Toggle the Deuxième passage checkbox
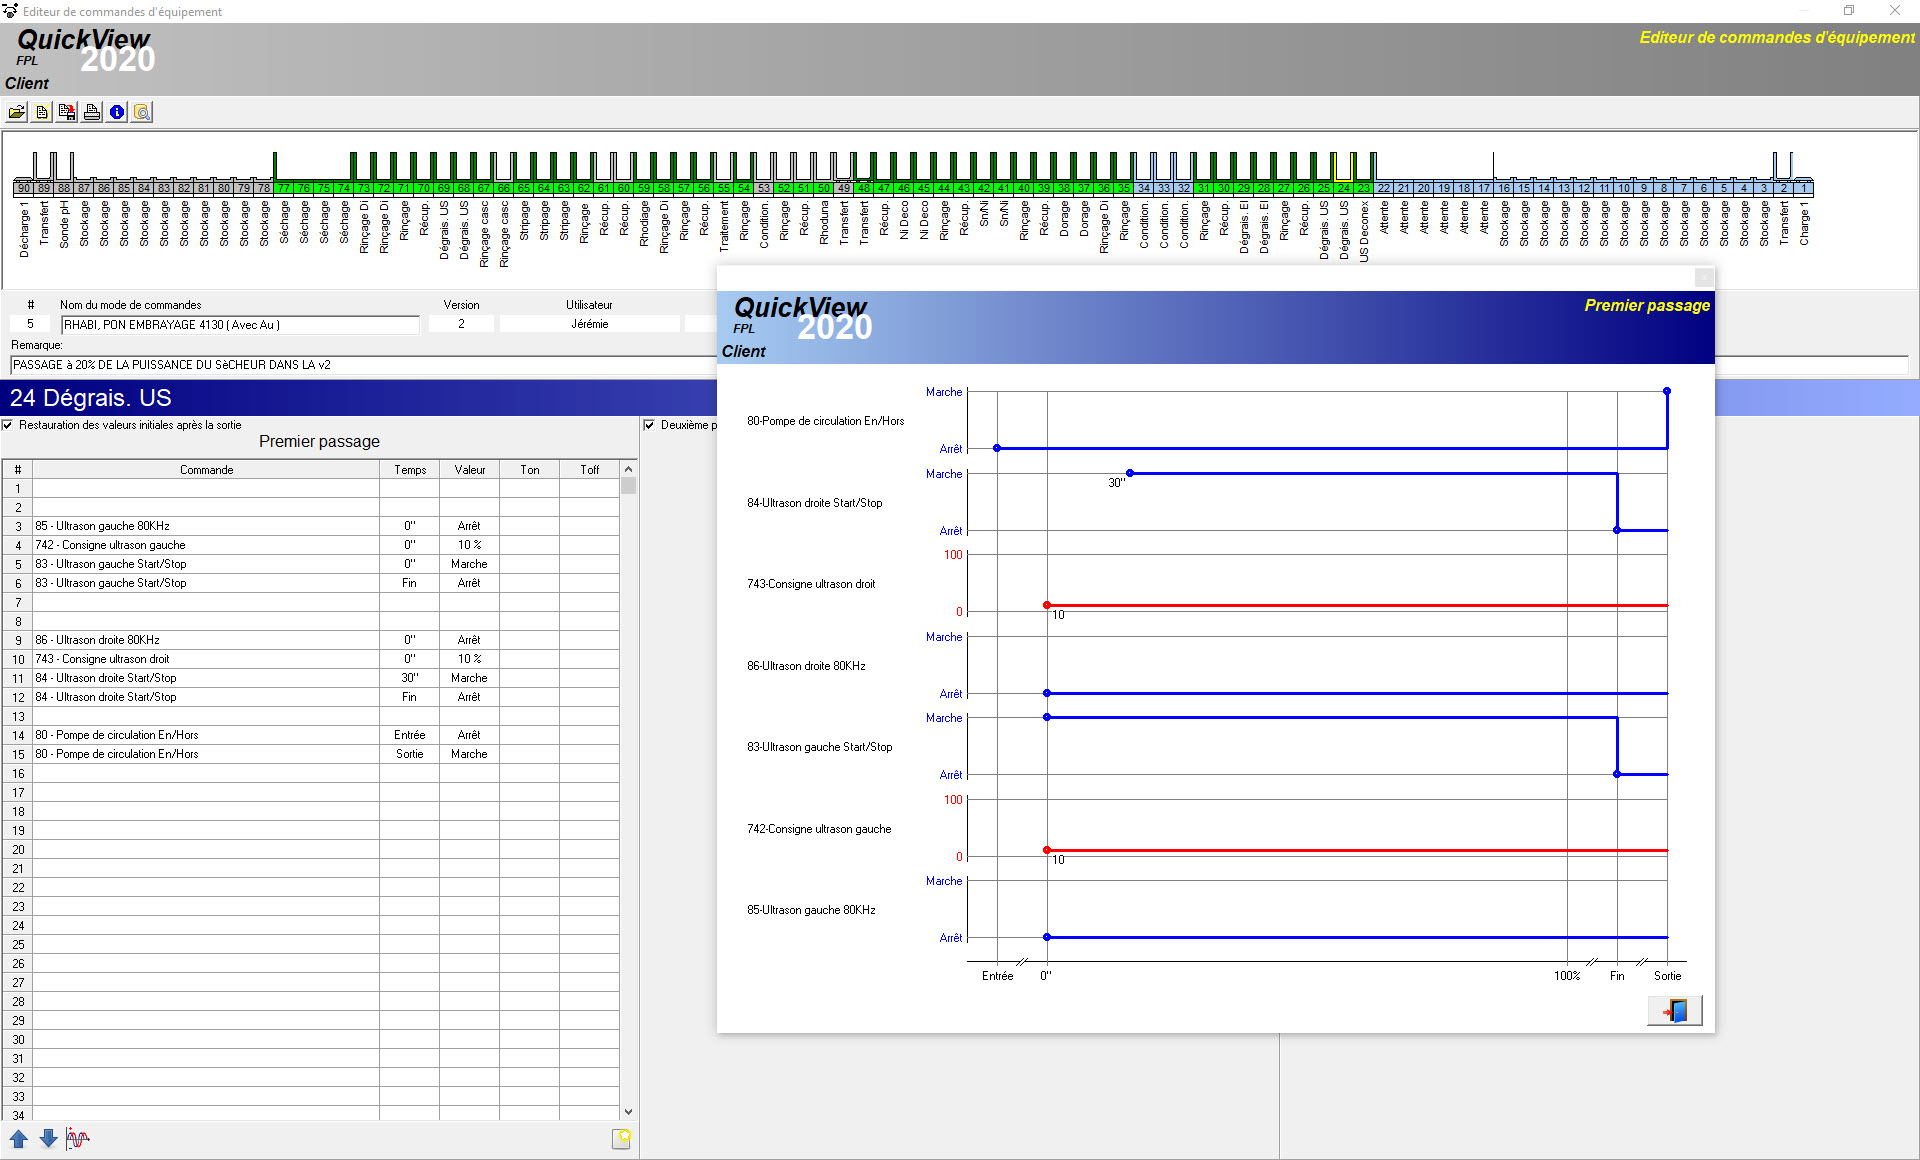Viewport: 1920px width, 1160px height. coord(649,425)
